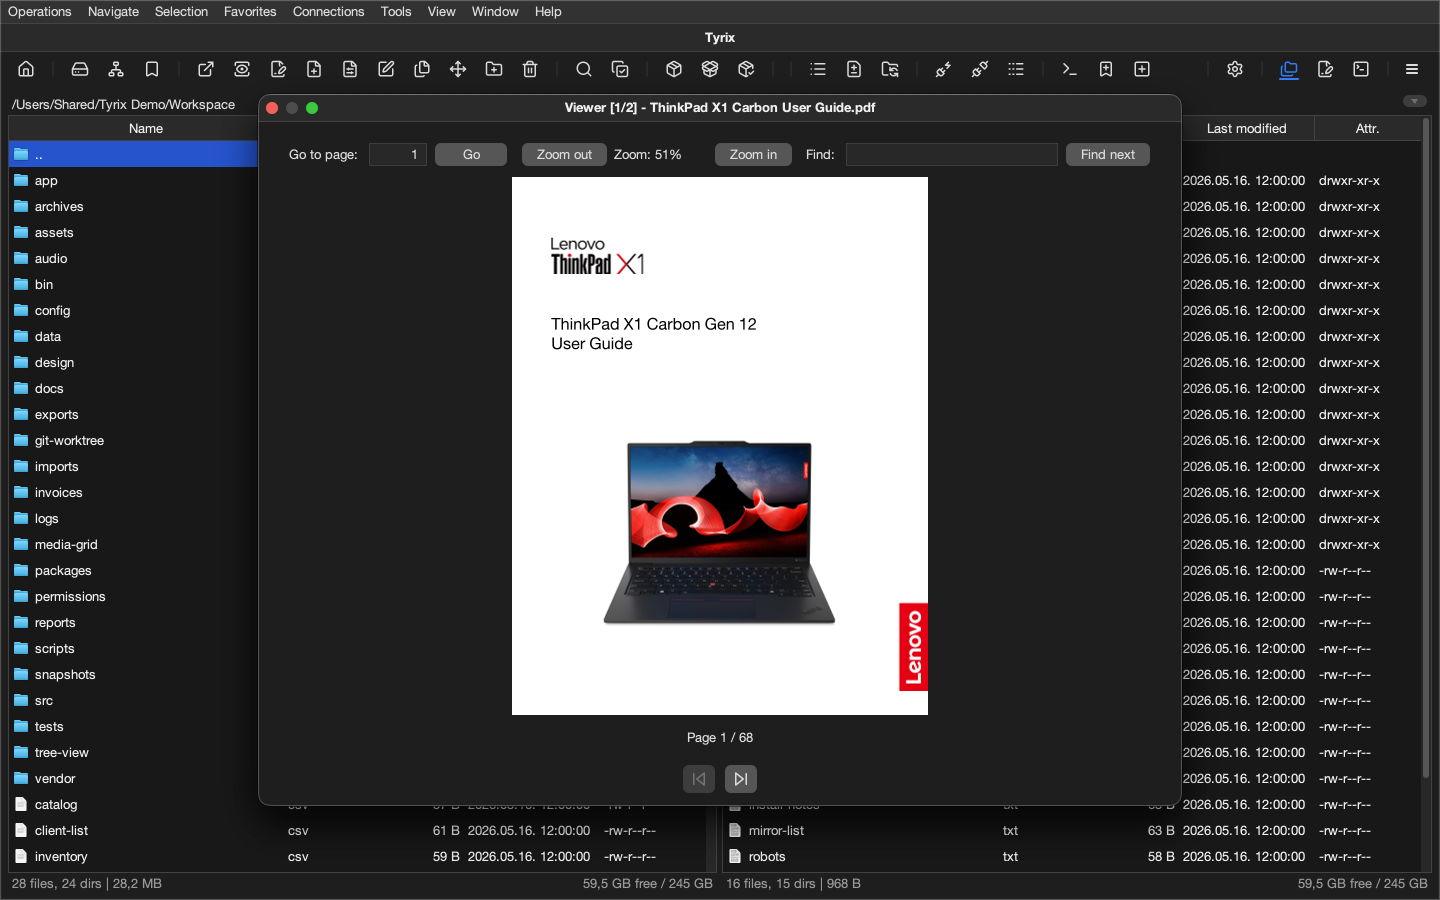Click the Find text input field
Image resolution: width=1440 pixels, height=900 pixels.
click(952, 154)
